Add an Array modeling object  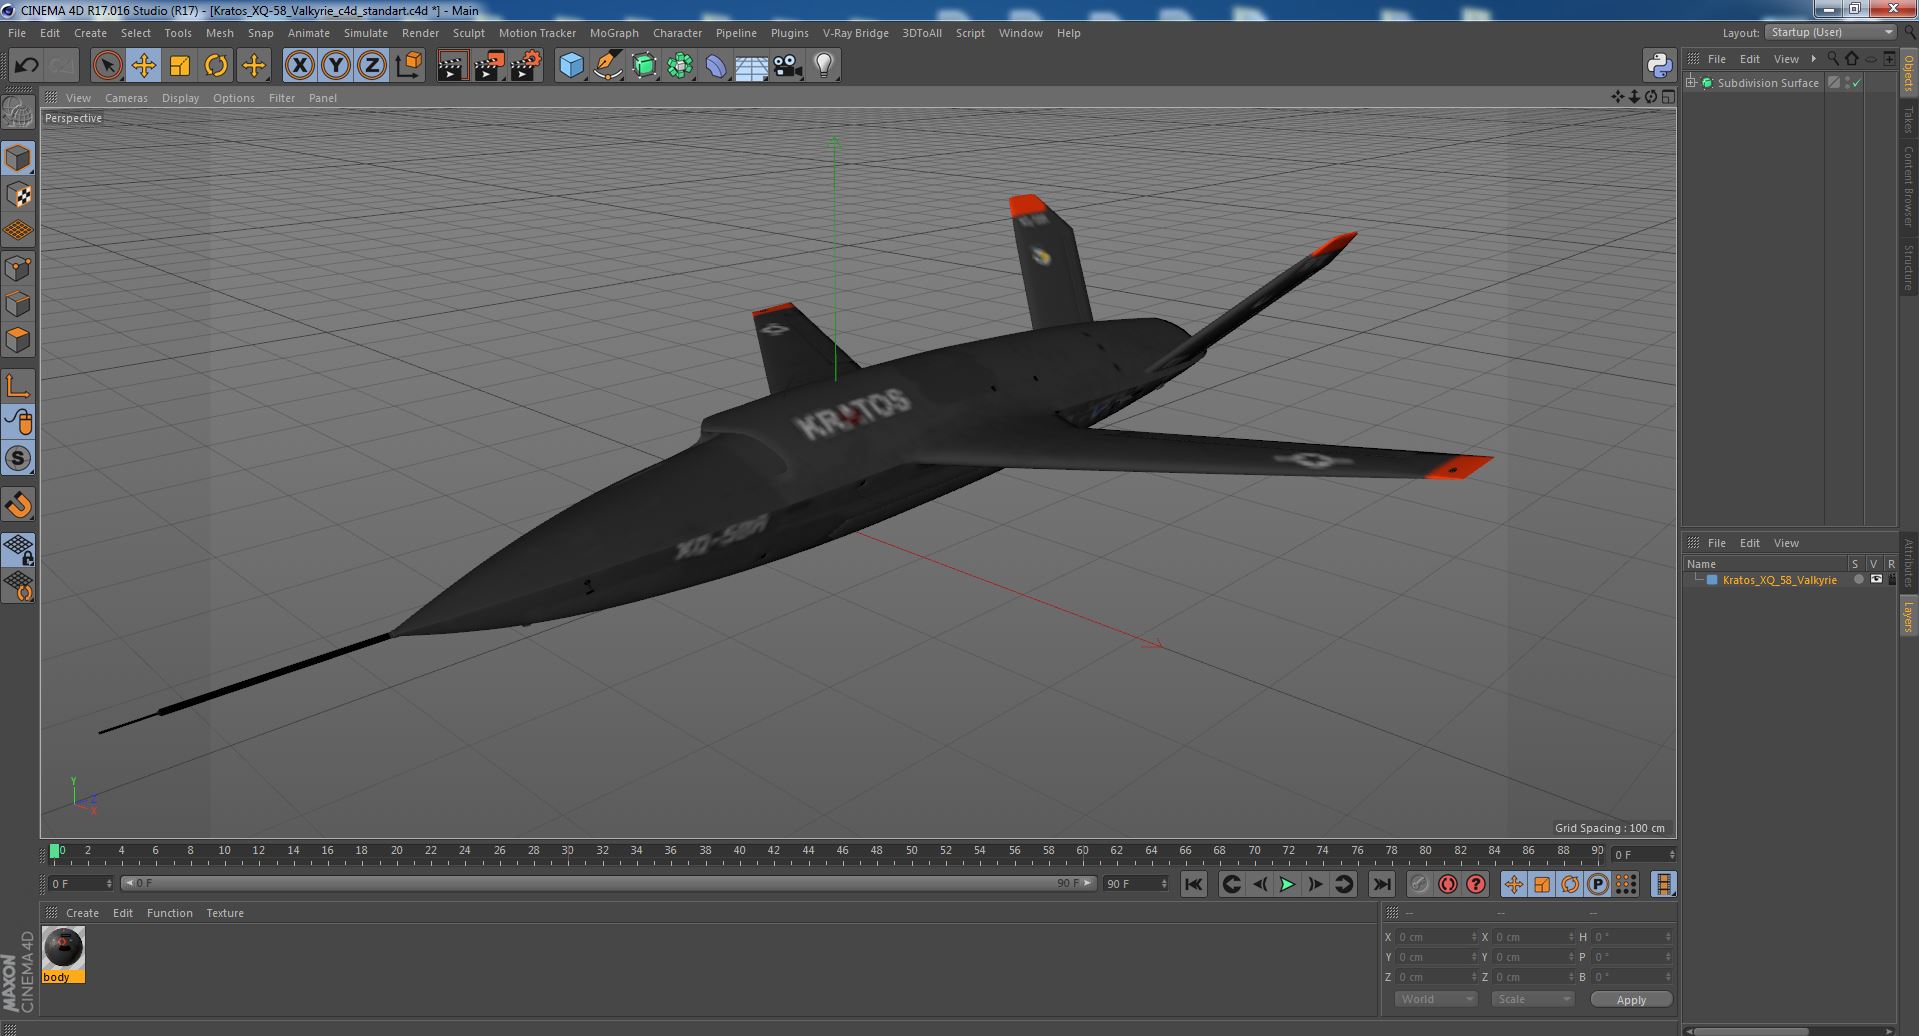[x=680, y=66]
